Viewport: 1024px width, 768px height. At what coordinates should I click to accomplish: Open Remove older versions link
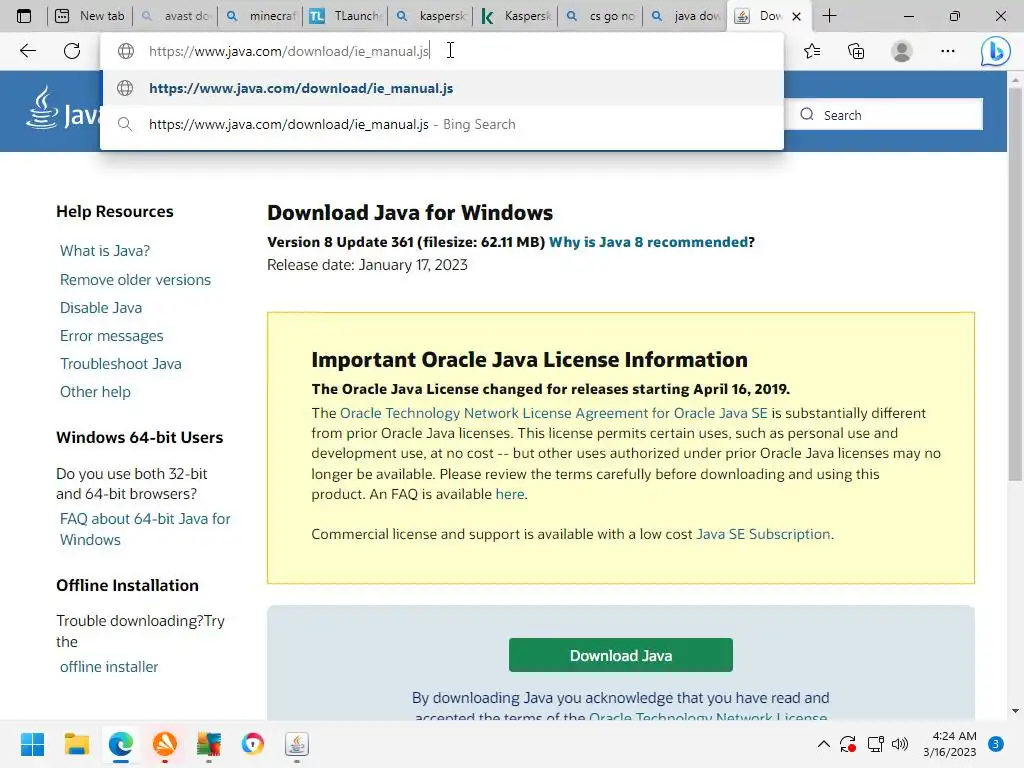click(135, 280)
